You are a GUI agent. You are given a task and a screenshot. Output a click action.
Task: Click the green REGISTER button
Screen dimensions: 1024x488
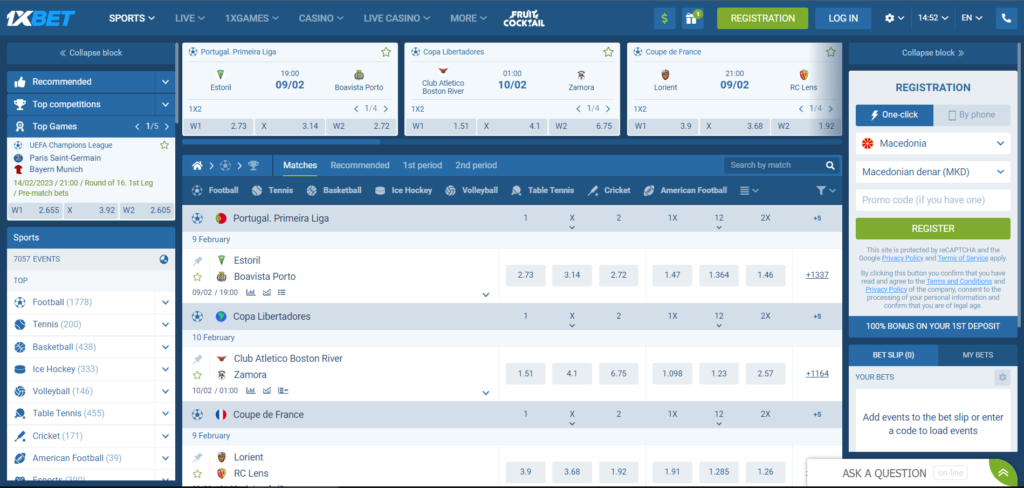click(x=933, y=229)
